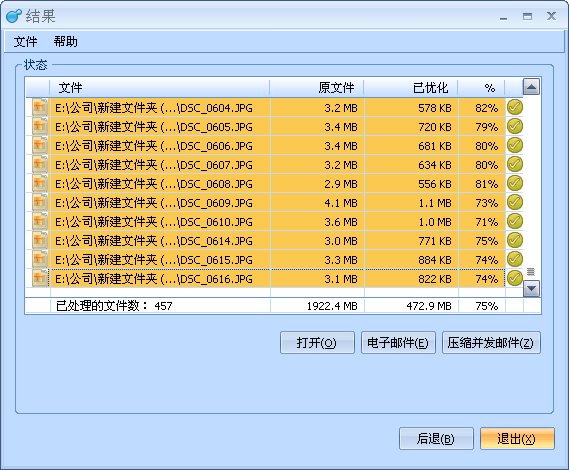Viewport: 569px width, 470px height.
Task: Click the 压缩并发邮件(Z) button
Action: pyautogui.click(x=491, y=342)
